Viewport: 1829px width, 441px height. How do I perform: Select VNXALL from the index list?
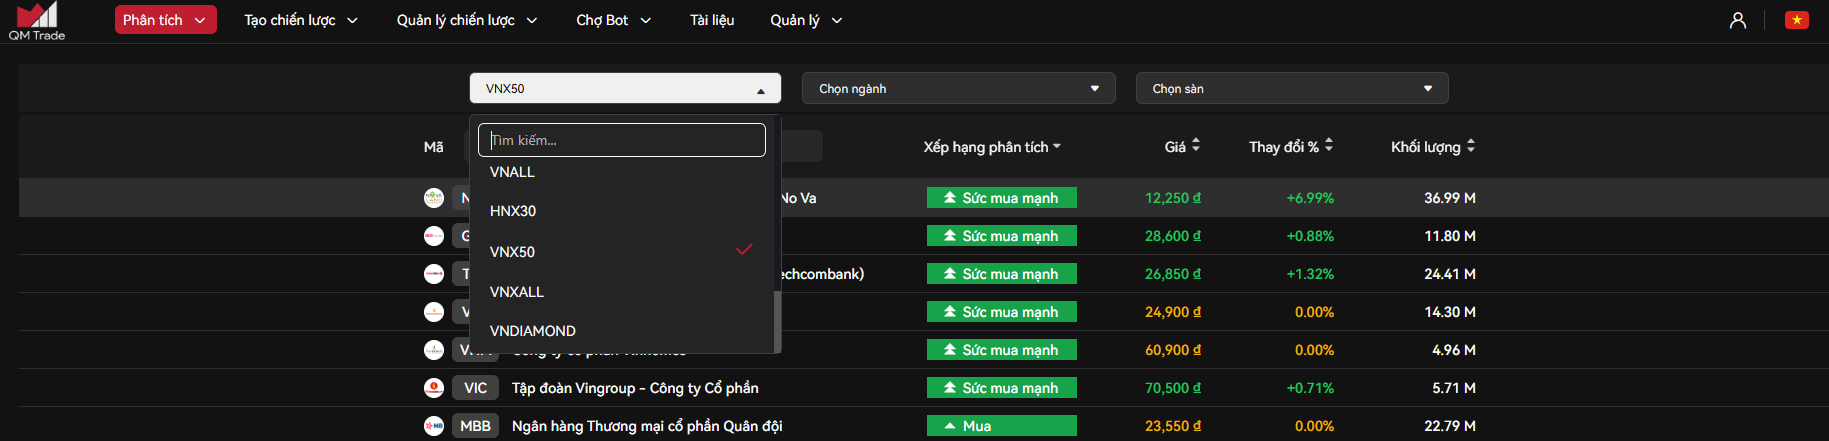621,291
